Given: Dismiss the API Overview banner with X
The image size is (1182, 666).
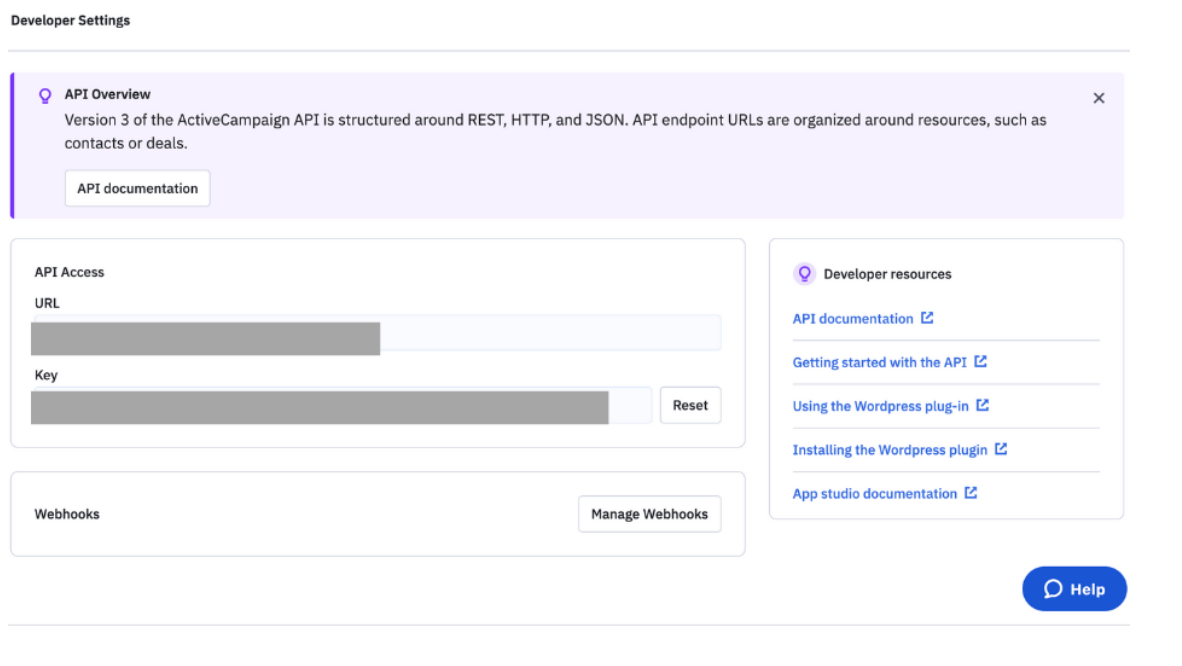Looking at the screenshot, I should 1098,98.
